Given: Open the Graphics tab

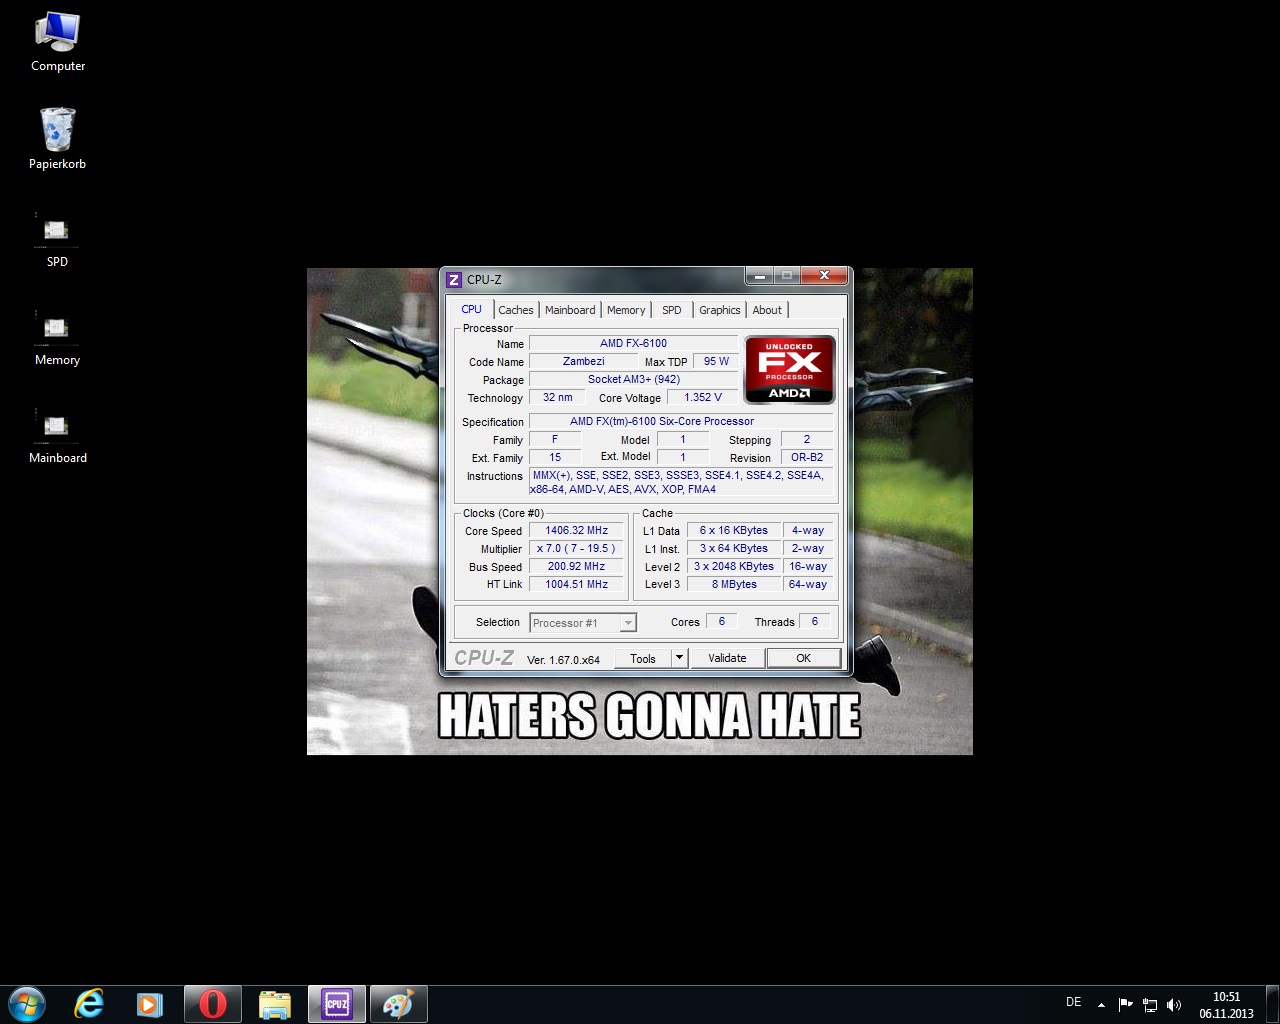Looking at the screenshot, I should pos(720,310).
